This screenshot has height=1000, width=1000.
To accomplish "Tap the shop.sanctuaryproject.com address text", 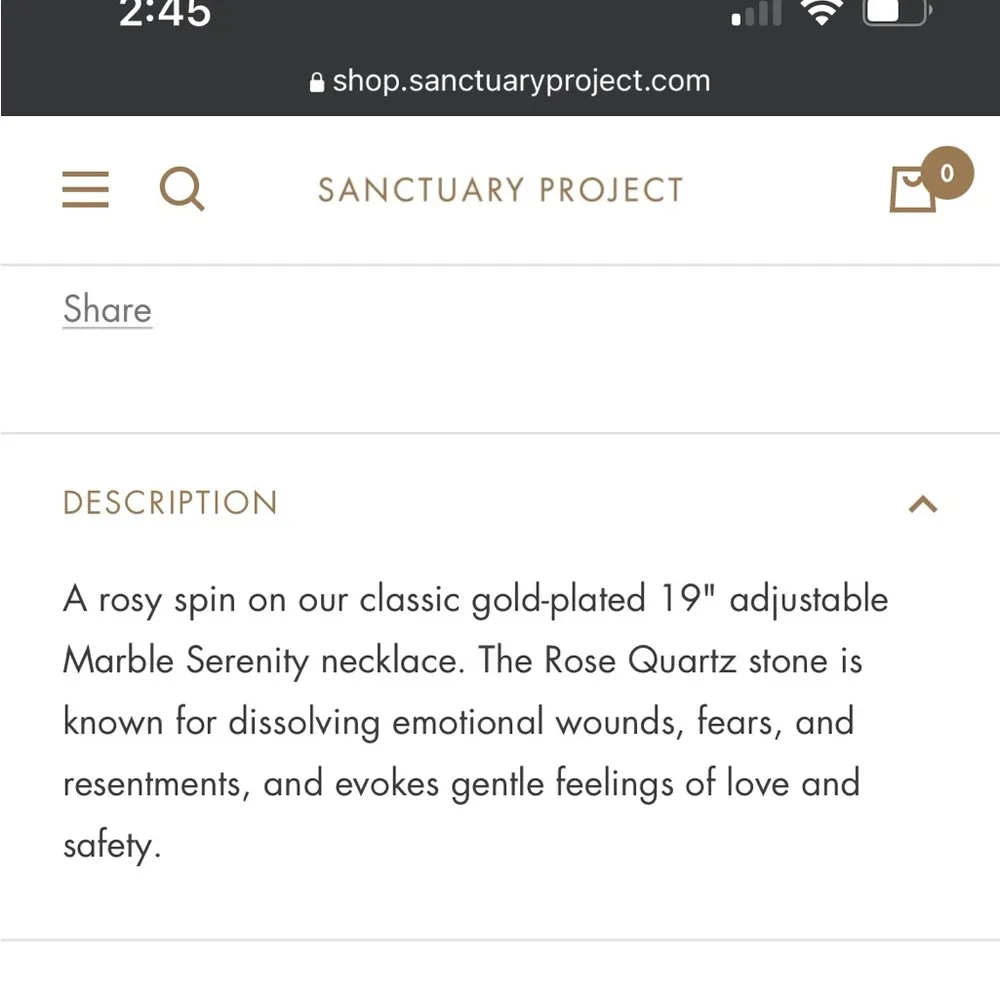I will tap(520, 81).
